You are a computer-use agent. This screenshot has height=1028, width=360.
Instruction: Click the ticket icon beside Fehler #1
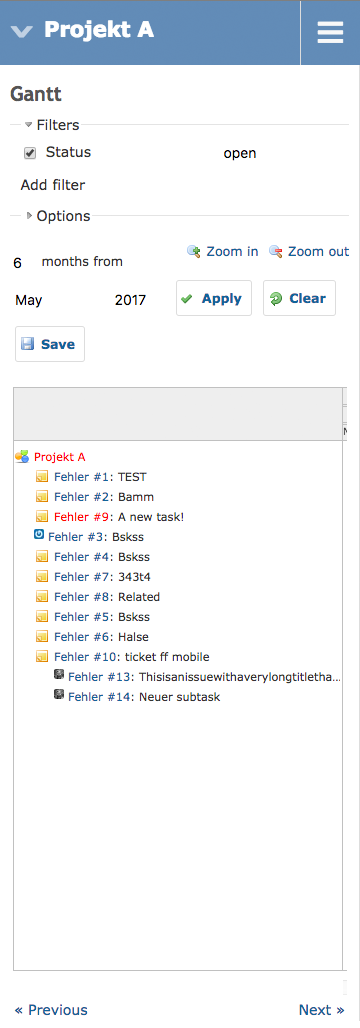pyautogui.click(x=42, y=477)
